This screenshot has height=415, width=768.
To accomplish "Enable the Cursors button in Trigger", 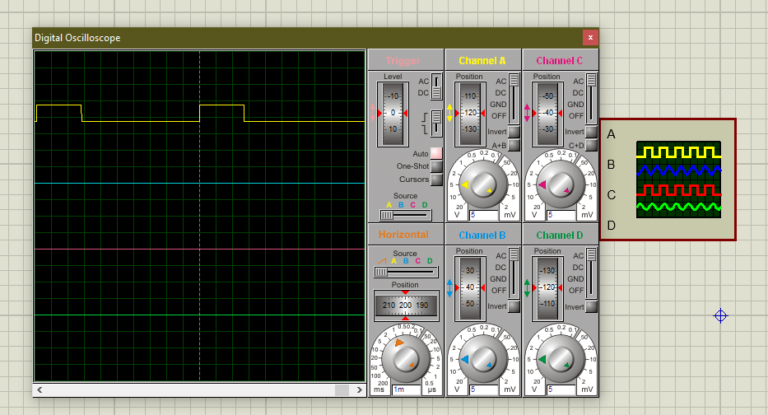I will [436, 179].
